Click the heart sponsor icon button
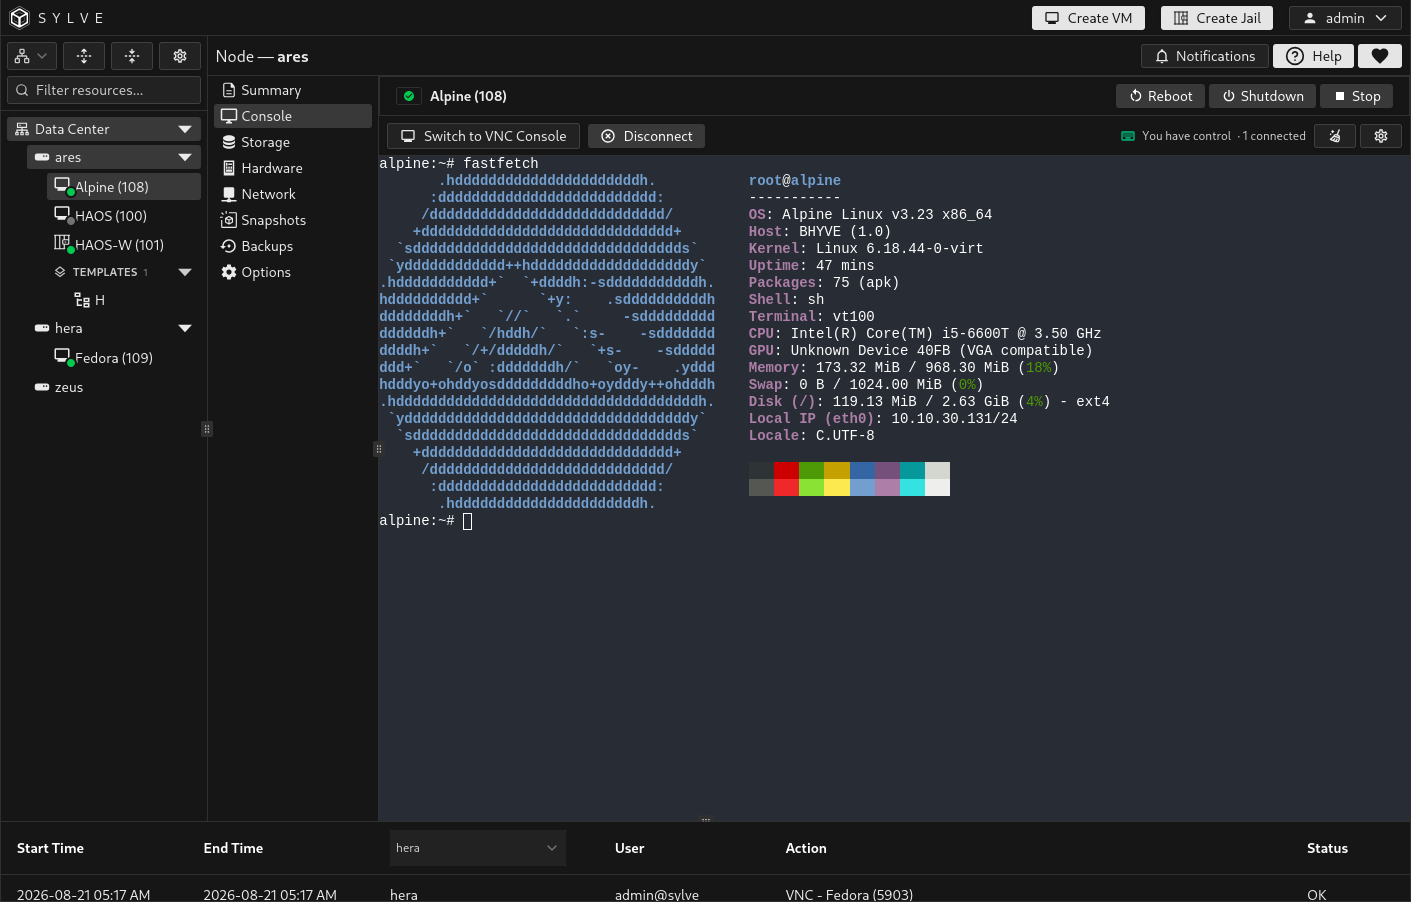Image resolution: width=1411 pixels, height=902 pixels. [x=1380, y=56]
